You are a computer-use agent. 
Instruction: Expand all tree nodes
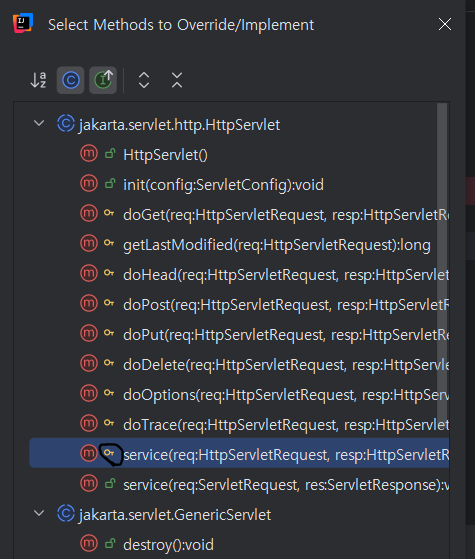(x=144, y=80)
